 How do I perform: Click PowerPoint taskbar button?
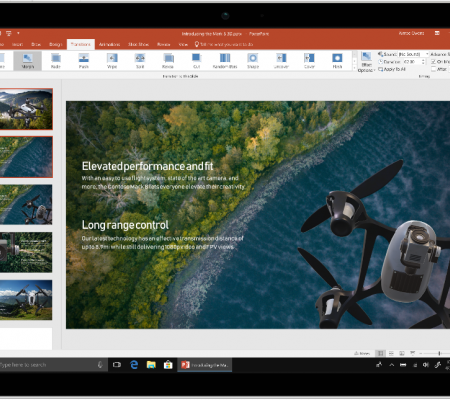click(204, 365)
